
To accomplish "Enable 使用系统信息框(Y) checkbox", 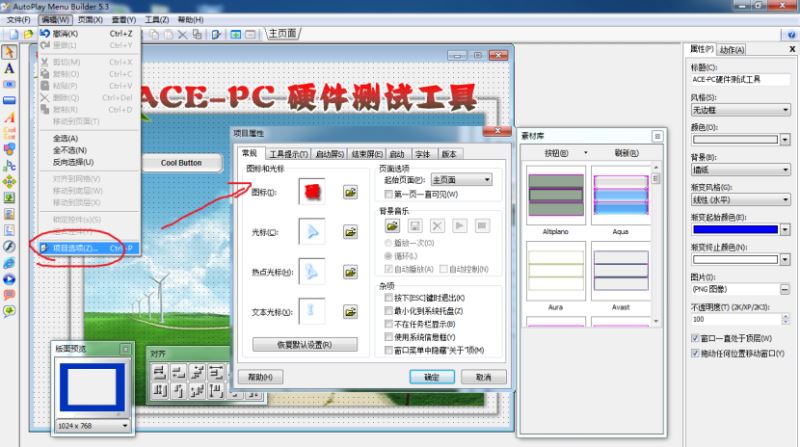I will click(x=389, y=337).
